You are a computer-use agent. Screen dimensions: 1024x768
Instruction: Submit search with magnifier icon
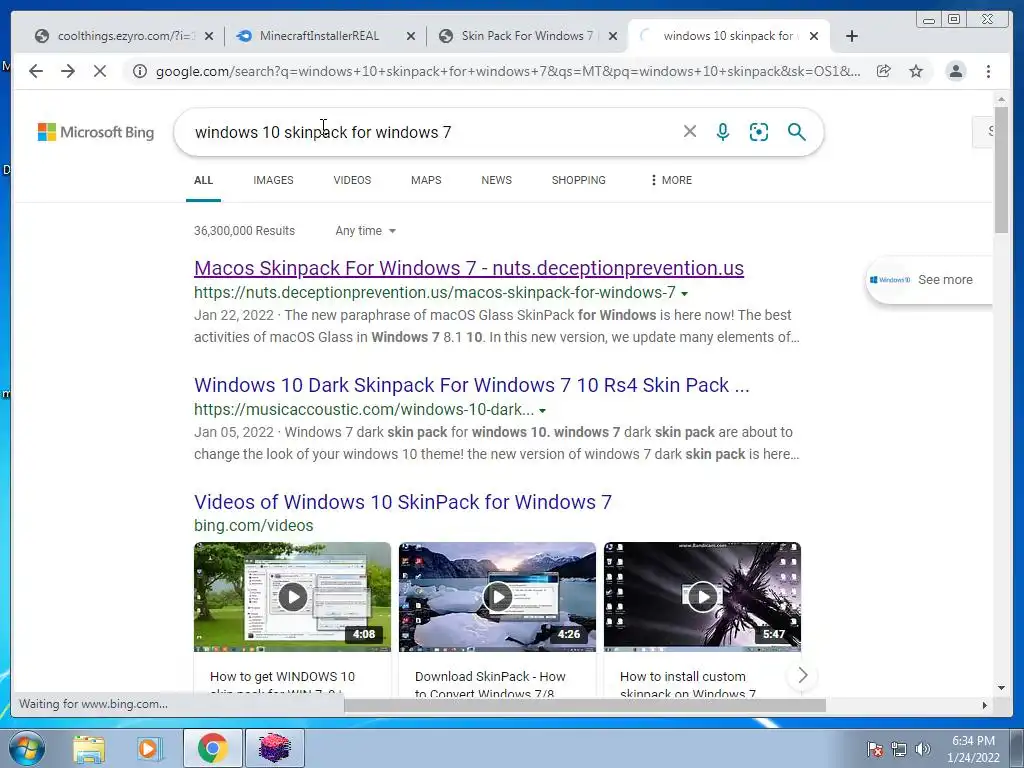coord(796,132)
